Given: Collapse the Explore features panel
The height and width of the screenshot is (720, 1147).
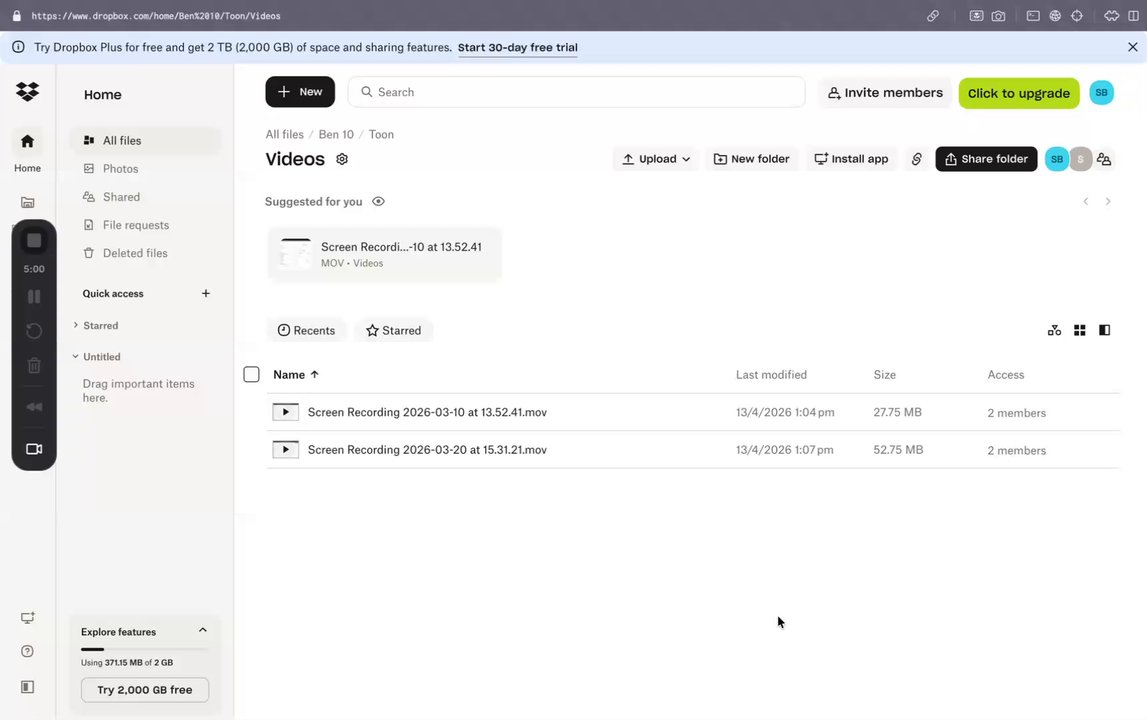Looking at the screenshot, I should coord(203,630).
